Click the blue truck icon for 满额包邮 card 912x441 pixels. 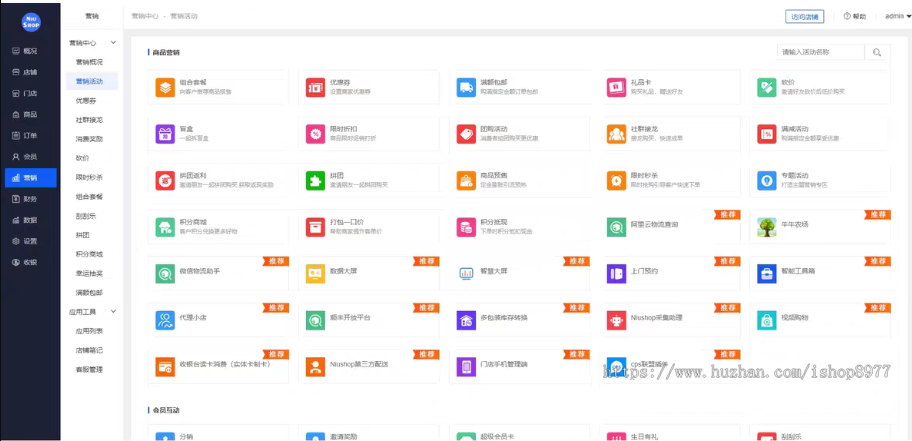pos(466,87)
